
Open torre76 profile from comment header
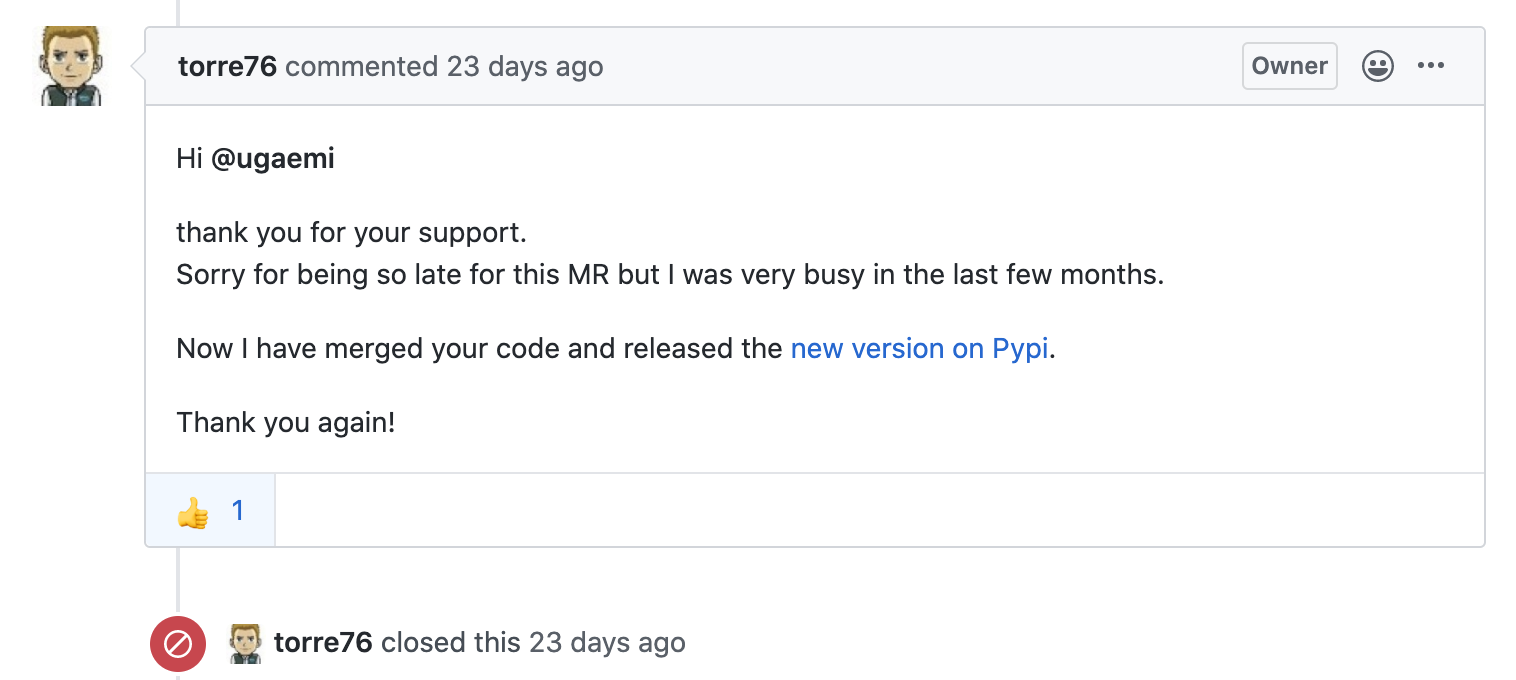[x=227, y=67]
